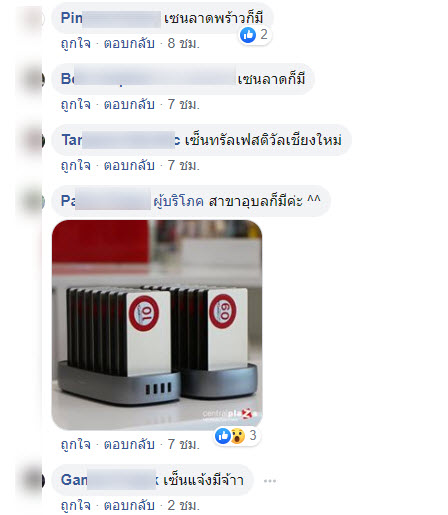Viewport: 448px width, 515px height.
Task: Open Gan's profile picture avatar
Action: point(33,480)
